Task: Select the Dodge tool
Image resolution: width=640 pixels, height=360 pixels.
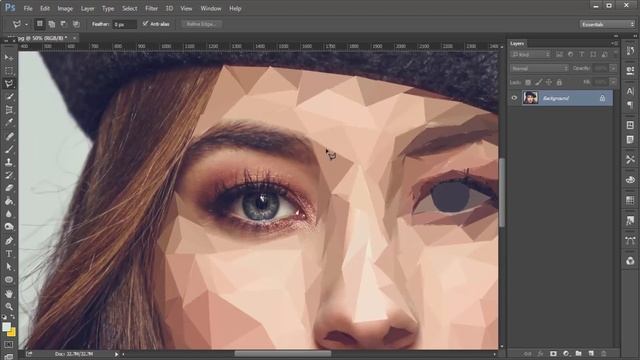Action: pos(9,227)
